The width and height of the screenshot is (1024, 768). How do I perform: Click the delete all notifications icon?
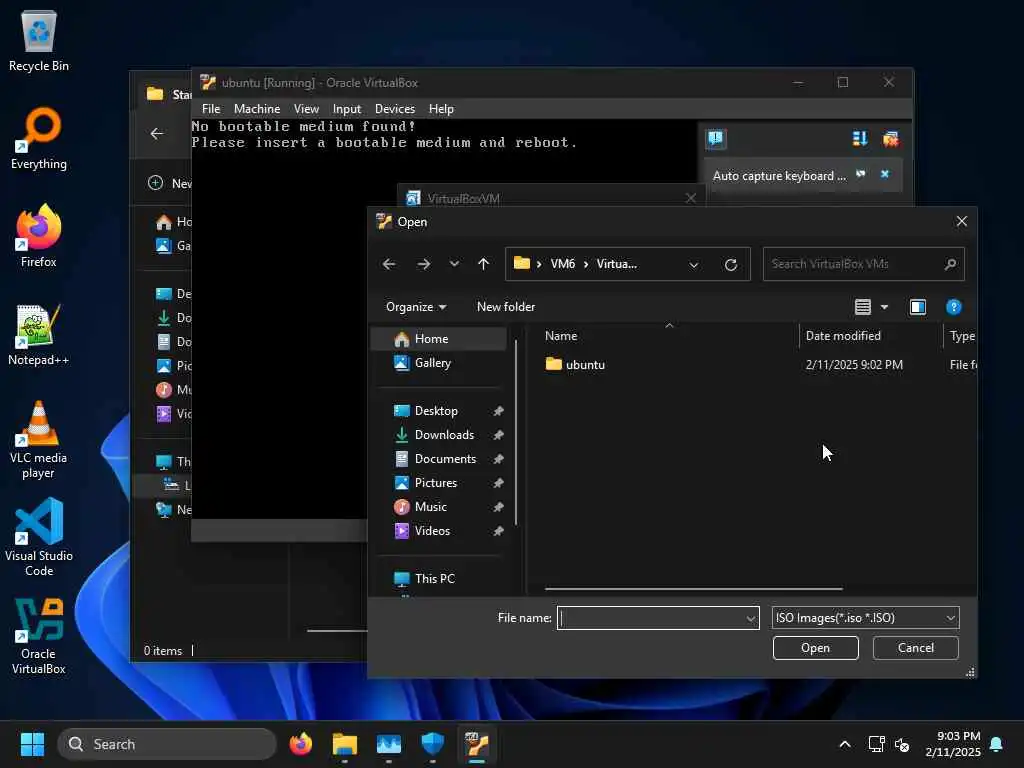[x=891, y=138]
